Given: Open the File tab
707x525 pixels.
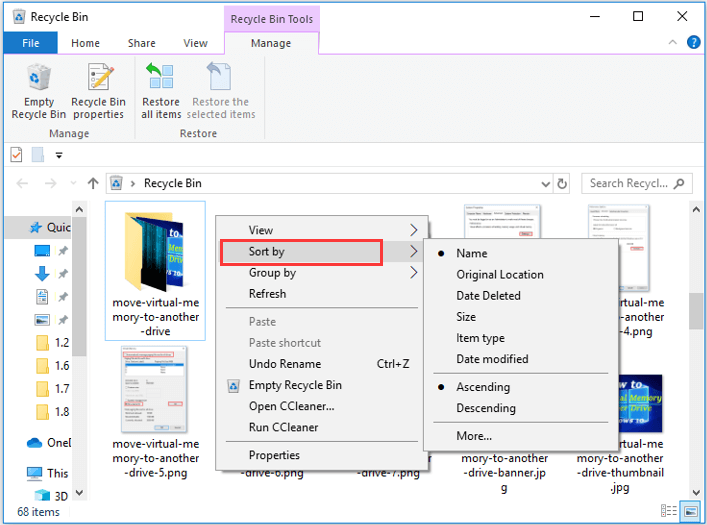Looking at the screenshot, I should (31, 43).
